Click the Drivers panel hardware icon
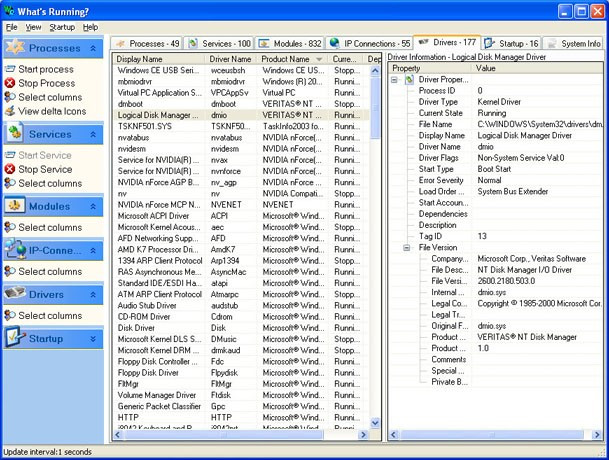The width and height of the screenshot is (609, 460). (15, 293)
